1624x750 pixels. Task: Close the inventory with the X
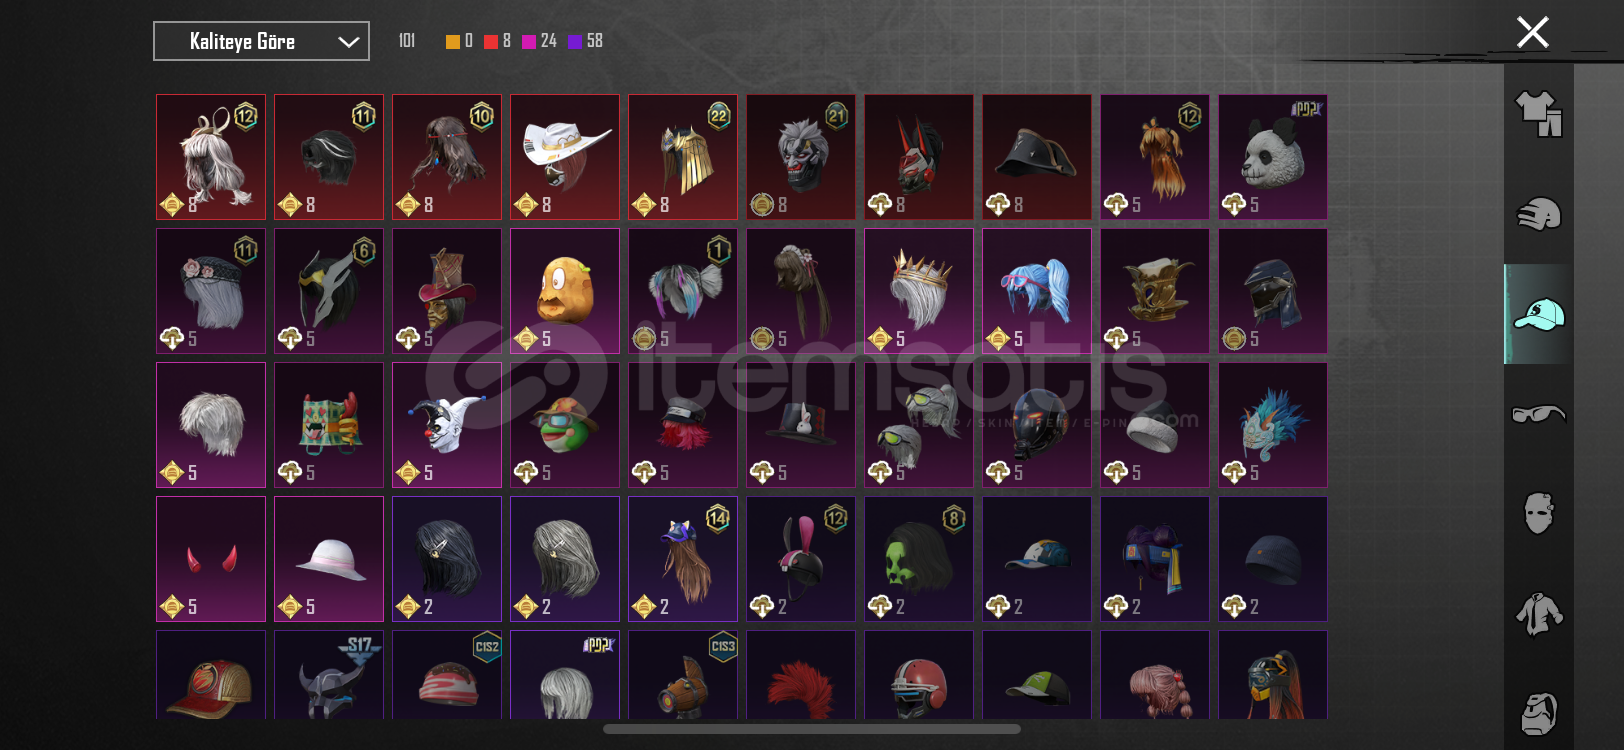tap(1532, 32)
